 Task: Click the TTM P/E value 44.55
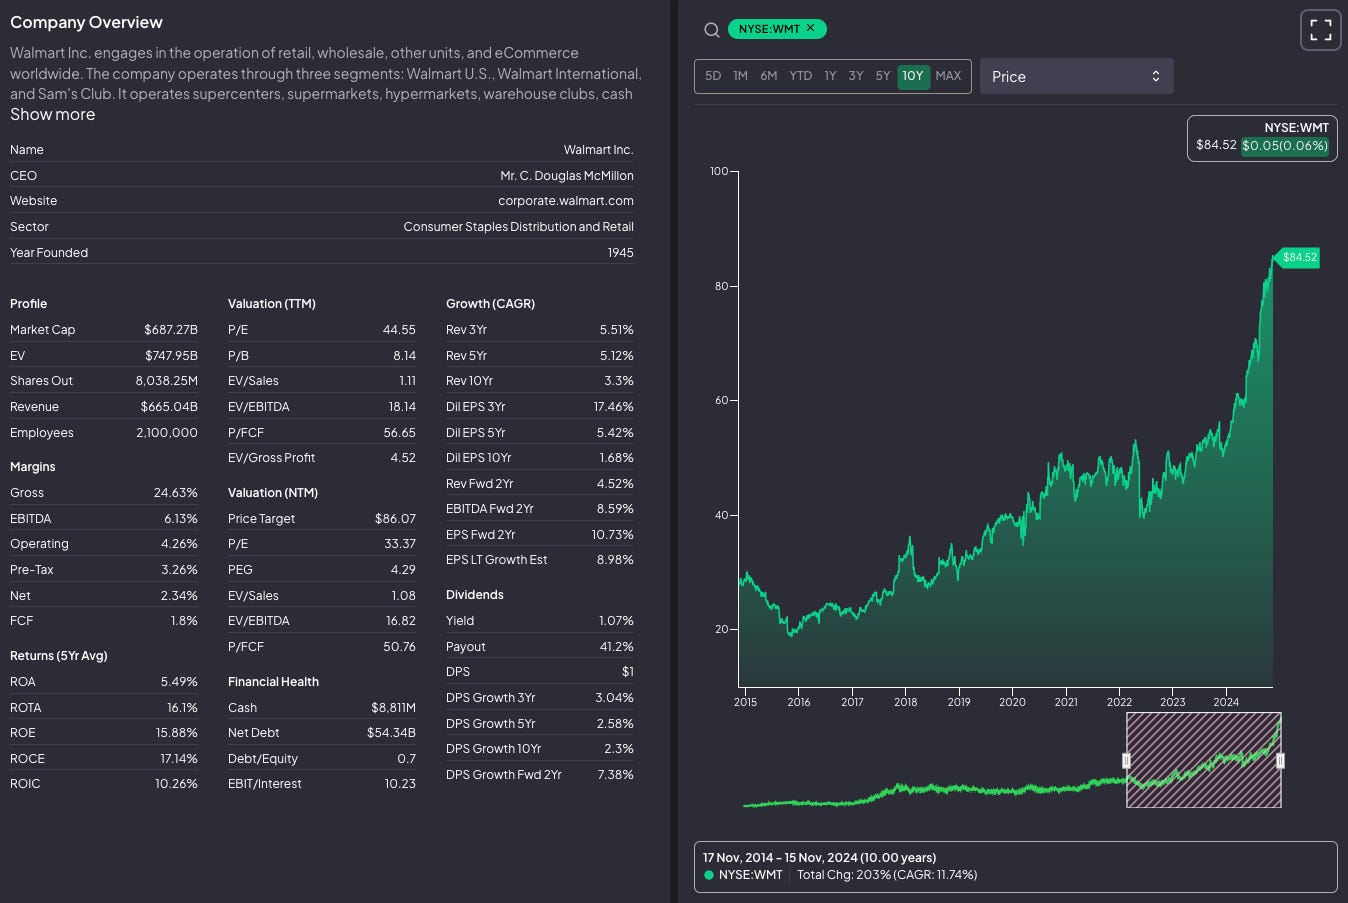point(399,330)
